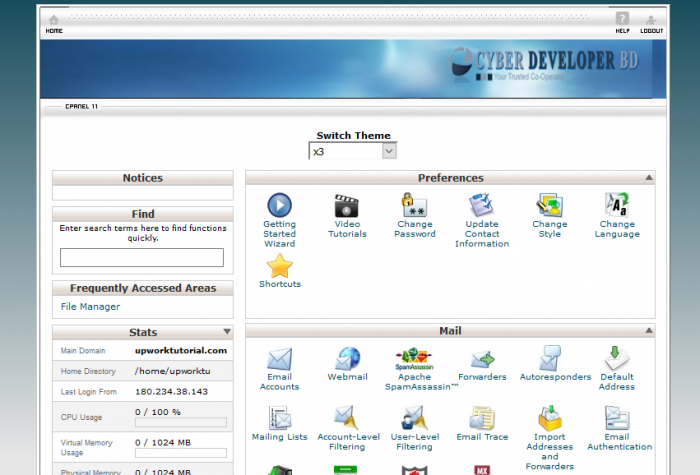Viewport: 700px width, 475px height.
Task: Launch Webmail
Action: coord(347,359)
